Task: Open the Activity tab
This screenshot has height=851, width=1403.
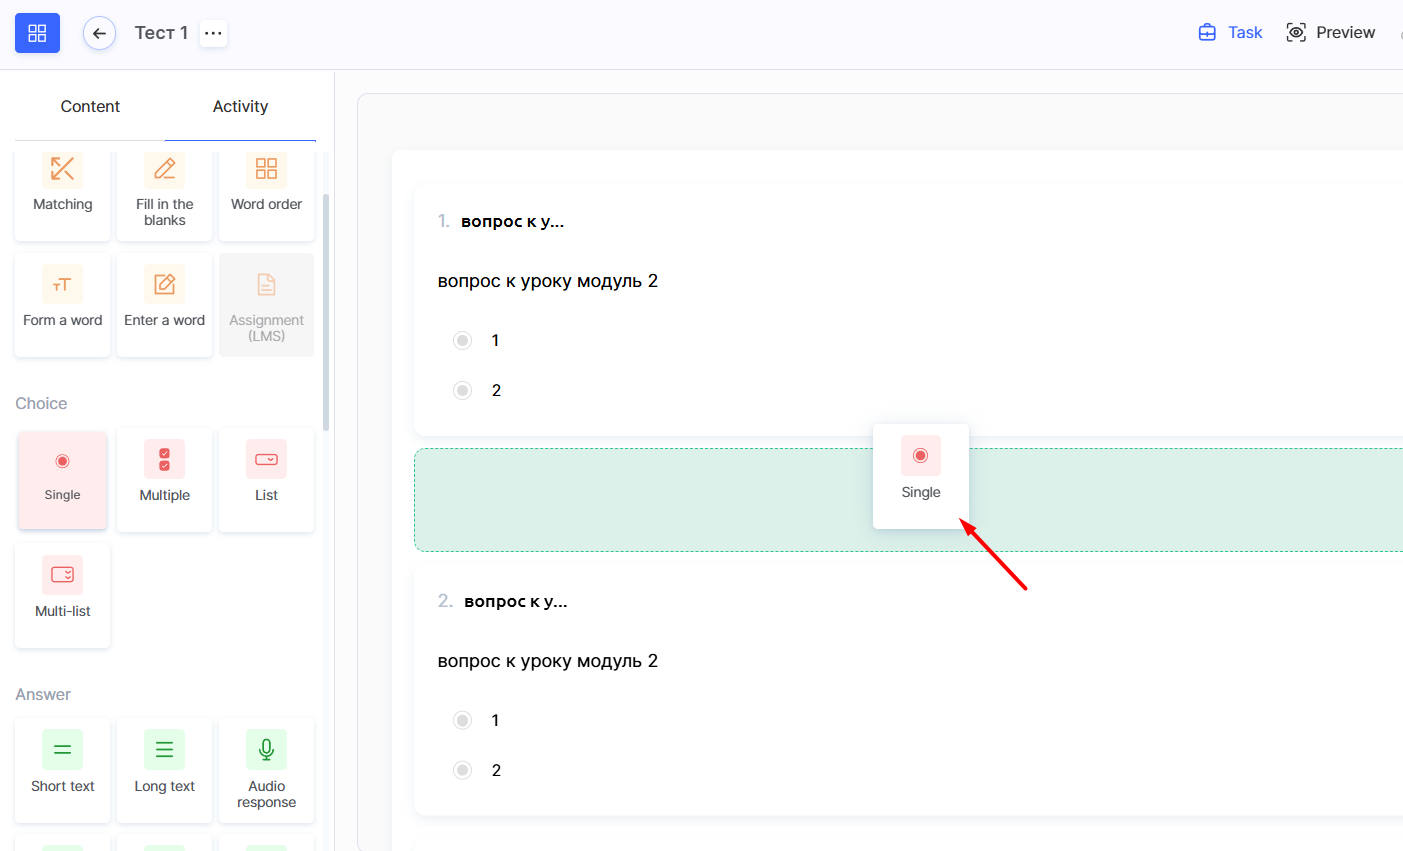Action: tap(240, 106)
